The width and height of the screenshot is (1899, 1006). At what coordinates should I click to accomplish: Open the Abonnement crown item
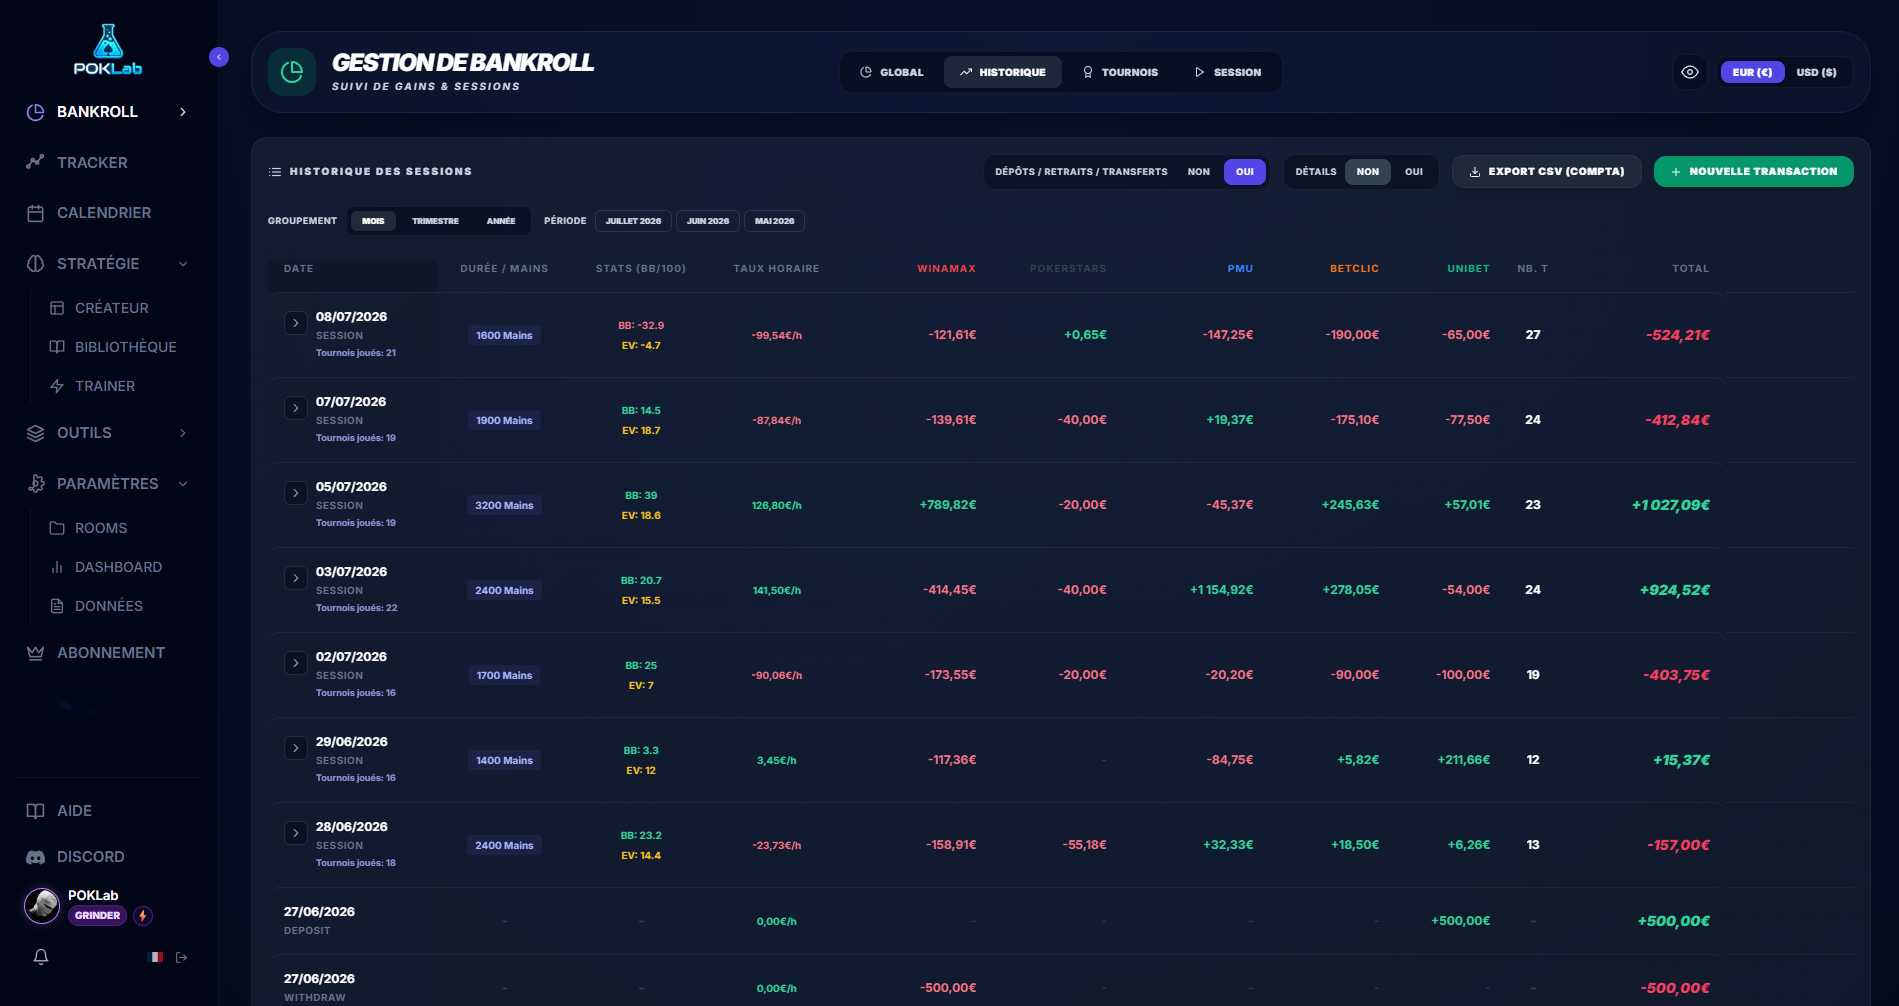pyautogui.click(x=96, y=653)
